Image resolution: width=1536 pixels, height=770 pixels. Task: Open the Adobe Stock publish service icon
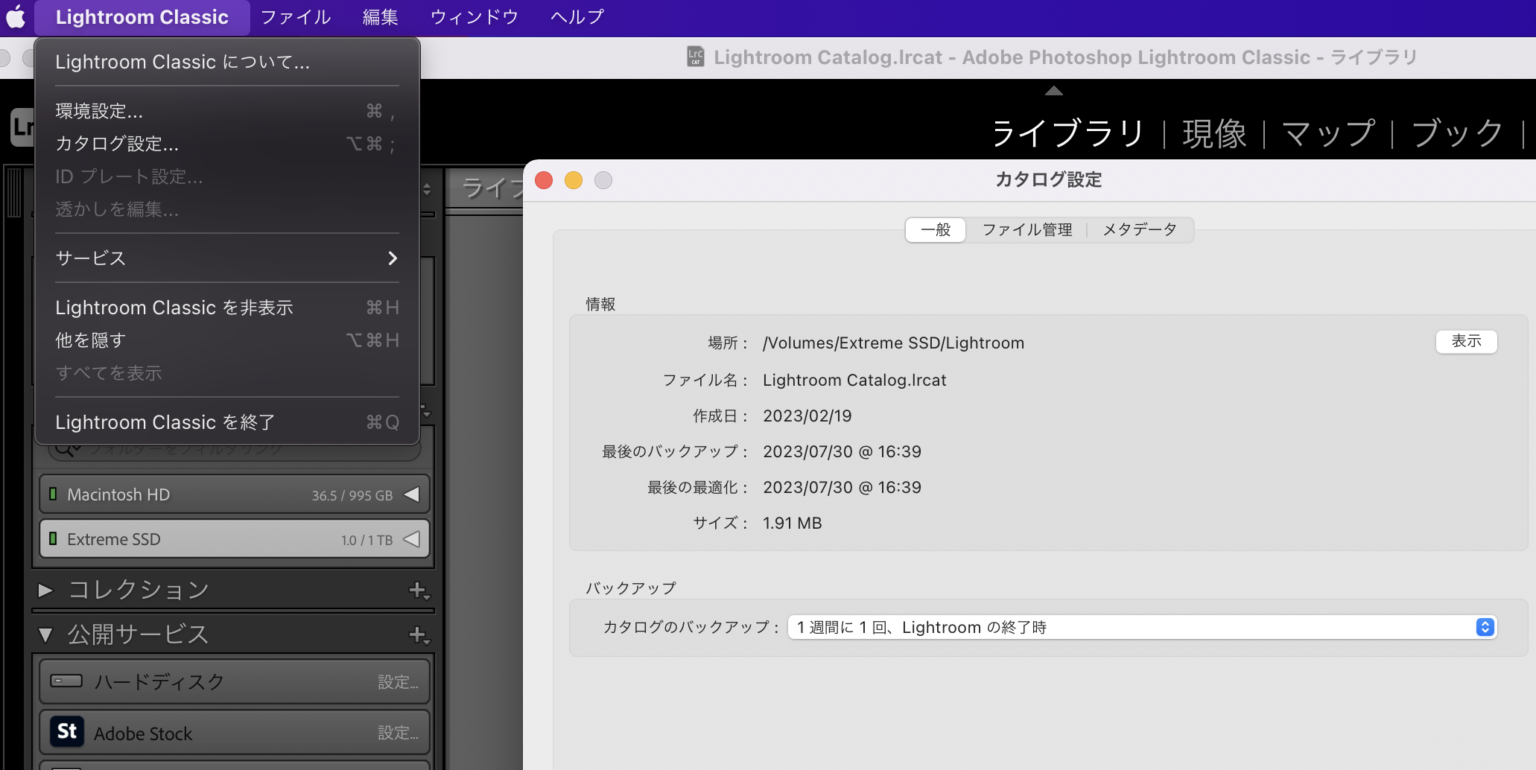(66, 732)
